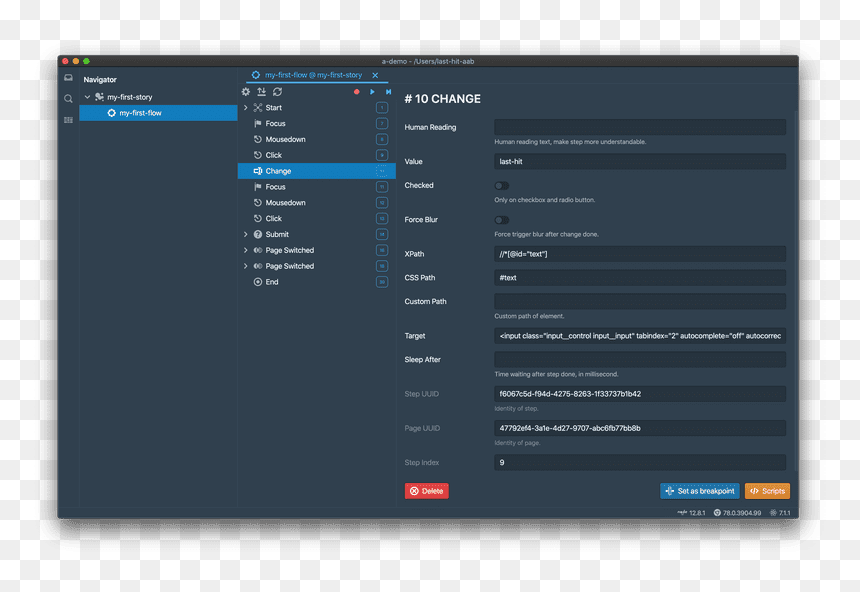Click the flag icon on Focus step 7

coord(258,123)
